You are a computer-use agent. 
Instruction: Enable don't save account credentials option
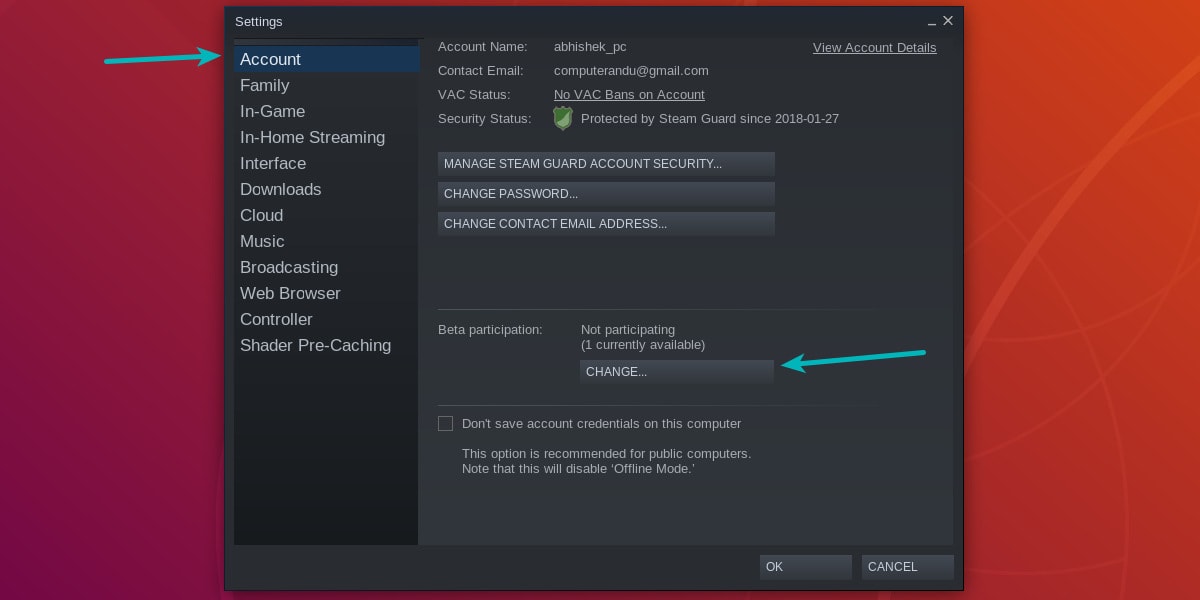(445, 423)
